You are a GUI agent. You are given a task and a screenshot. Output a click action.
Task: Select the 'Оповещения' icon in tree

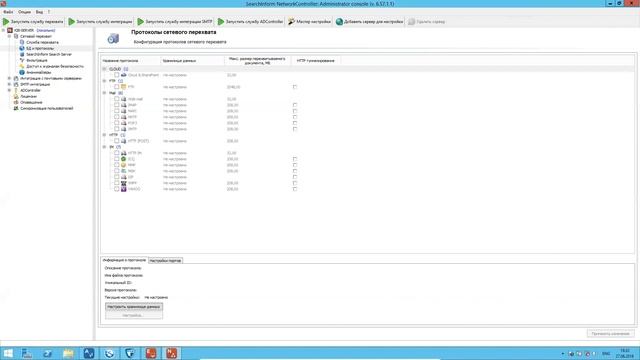click(x=16, y=102)
